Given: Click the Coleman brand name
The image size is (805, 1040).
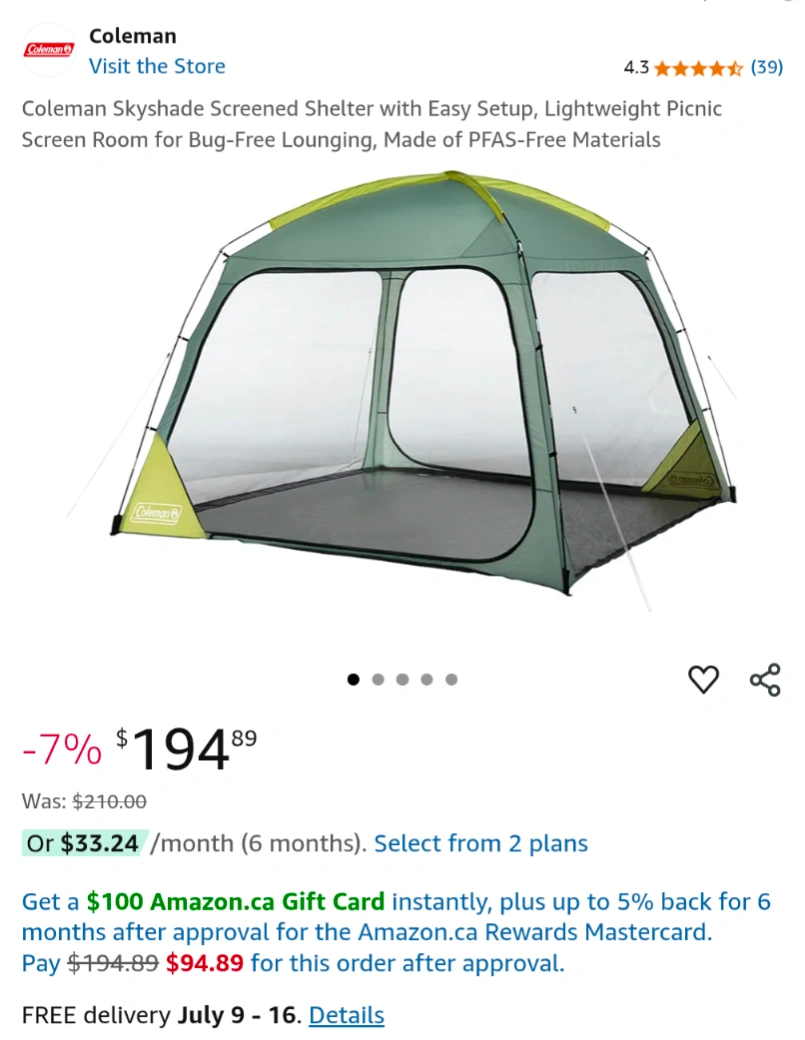Looking at the screenshot, I should (x=133, y=36).
